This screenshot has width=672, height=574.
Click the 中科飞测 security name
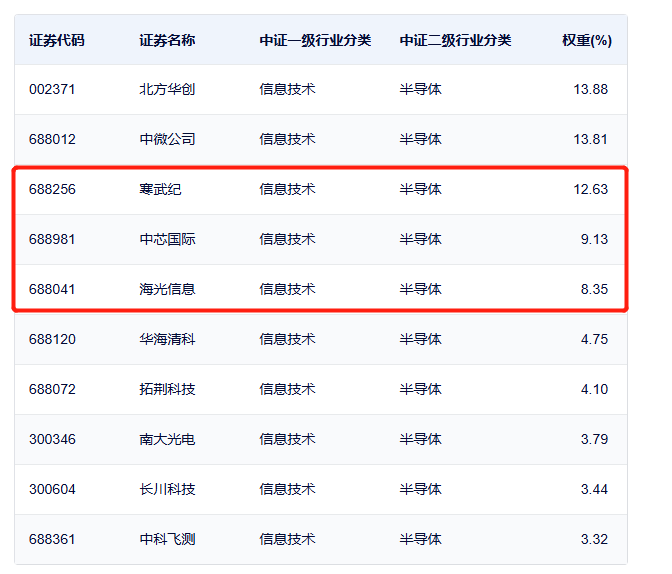coord(167,539)
